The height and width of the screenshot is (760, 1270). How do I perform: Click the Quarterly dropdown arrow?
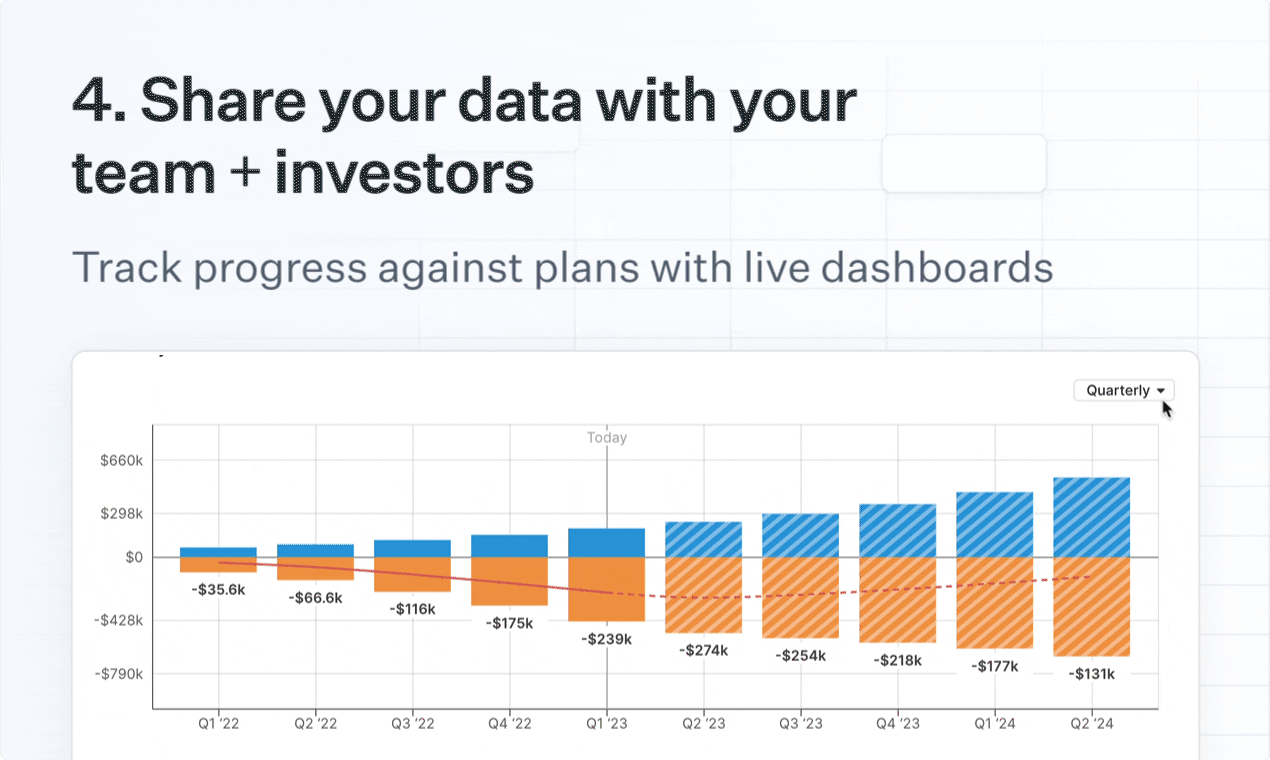click(1160, 391)
